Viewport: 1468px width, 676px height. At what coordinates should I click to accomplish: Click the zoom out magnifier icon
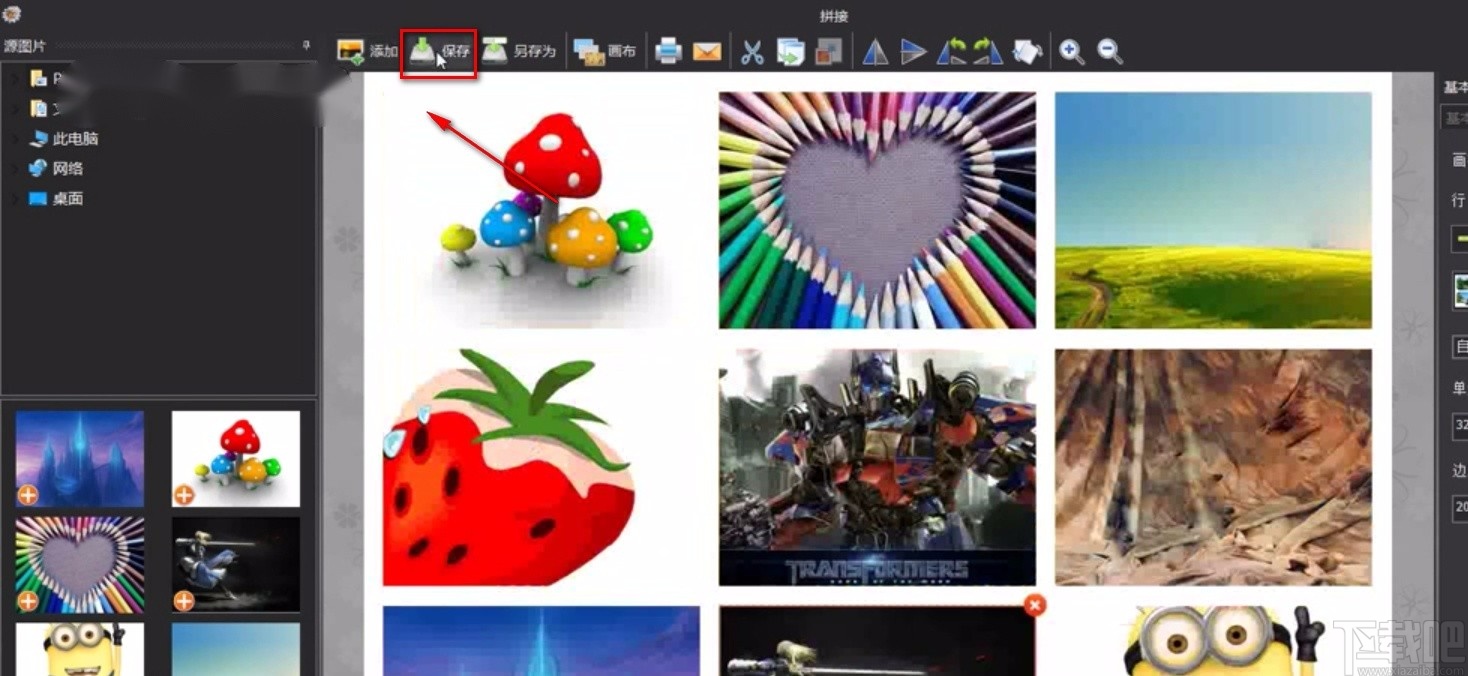click(x=1109, y=51)
